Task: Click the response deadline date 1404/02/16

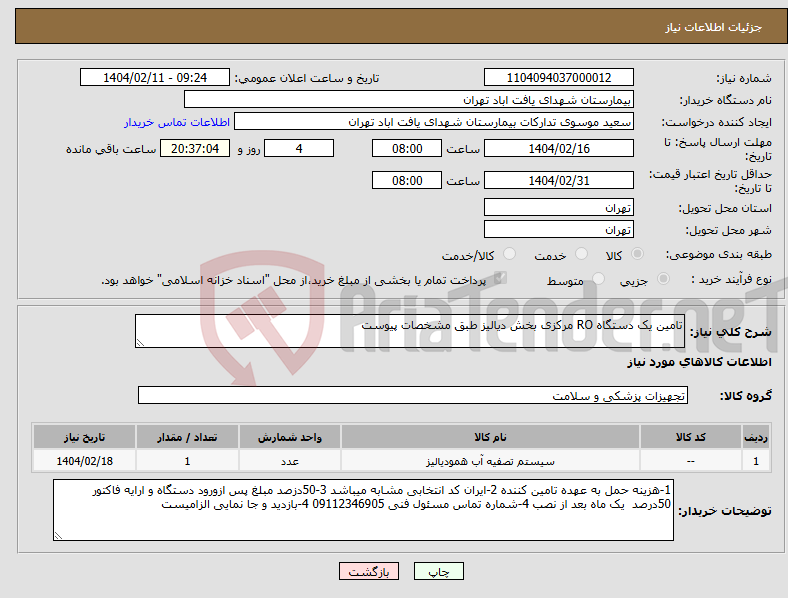Action: (x=559, y=148)
